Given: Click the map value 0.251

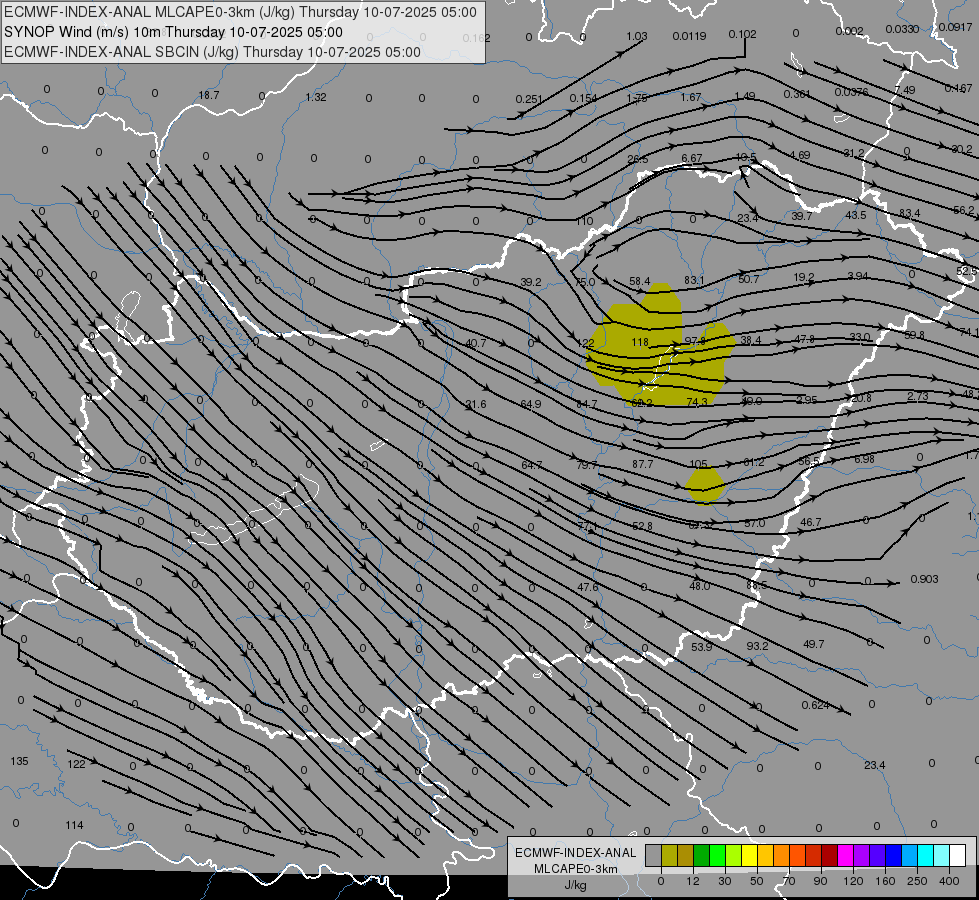Looking at the screenshot, I should pos(529,99).
